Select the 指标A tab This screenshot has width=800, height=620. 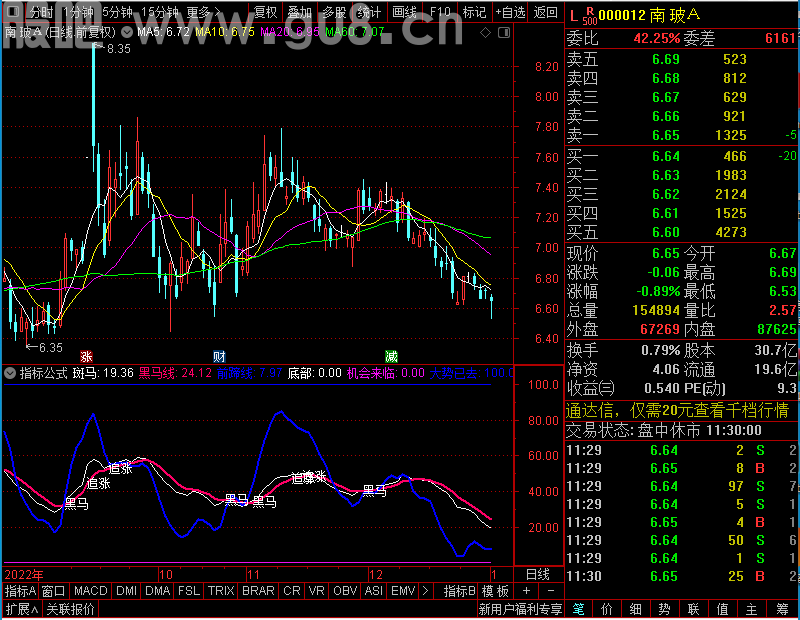click(x=20, y=591)
